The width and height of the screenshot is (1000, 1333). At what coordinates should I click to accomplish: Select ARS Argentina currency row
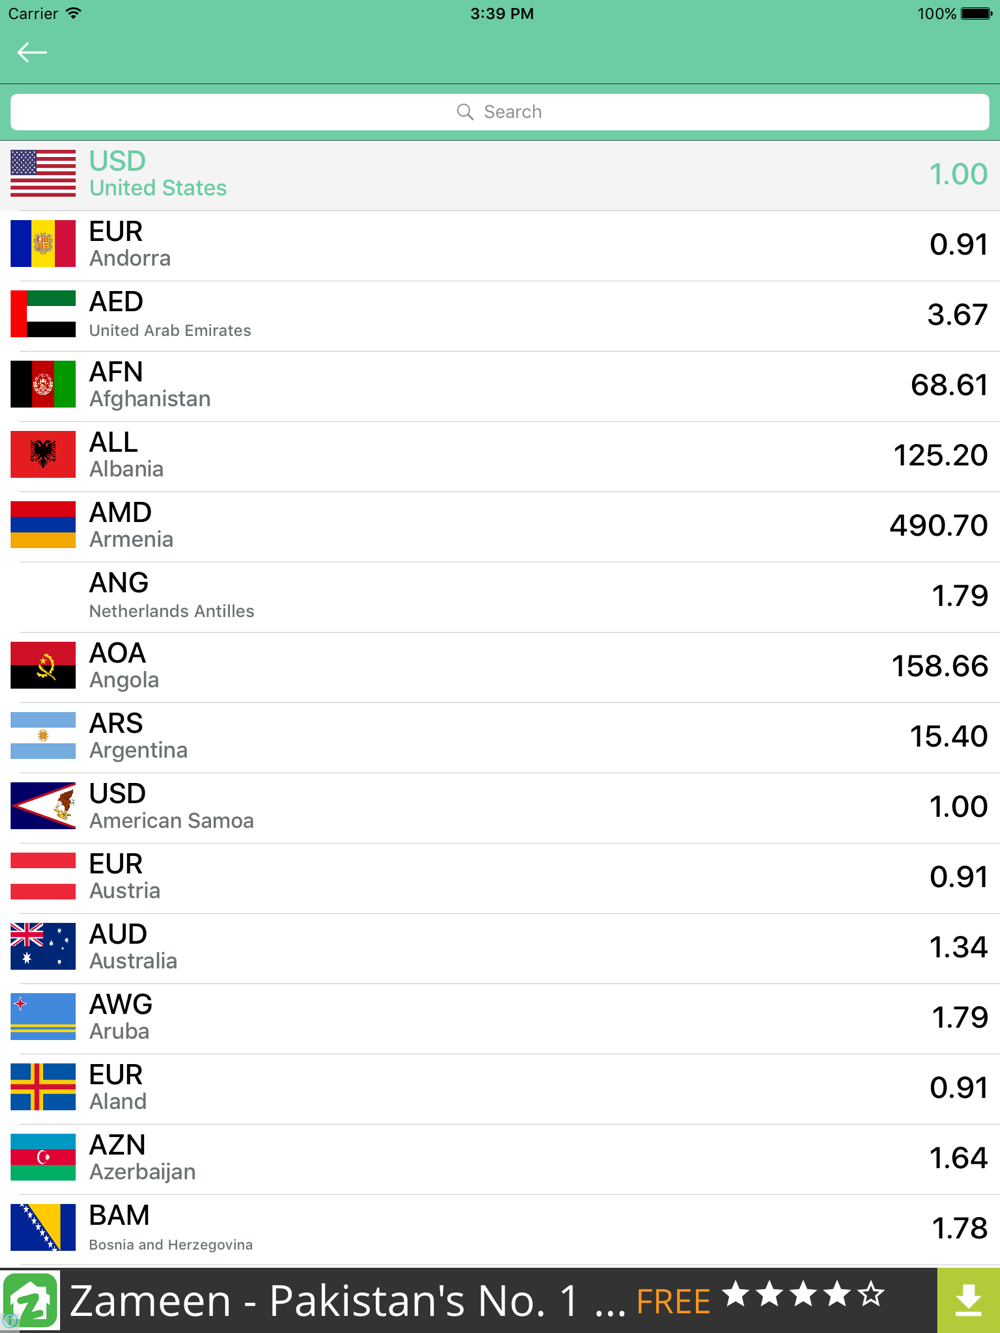pos(500,738)
